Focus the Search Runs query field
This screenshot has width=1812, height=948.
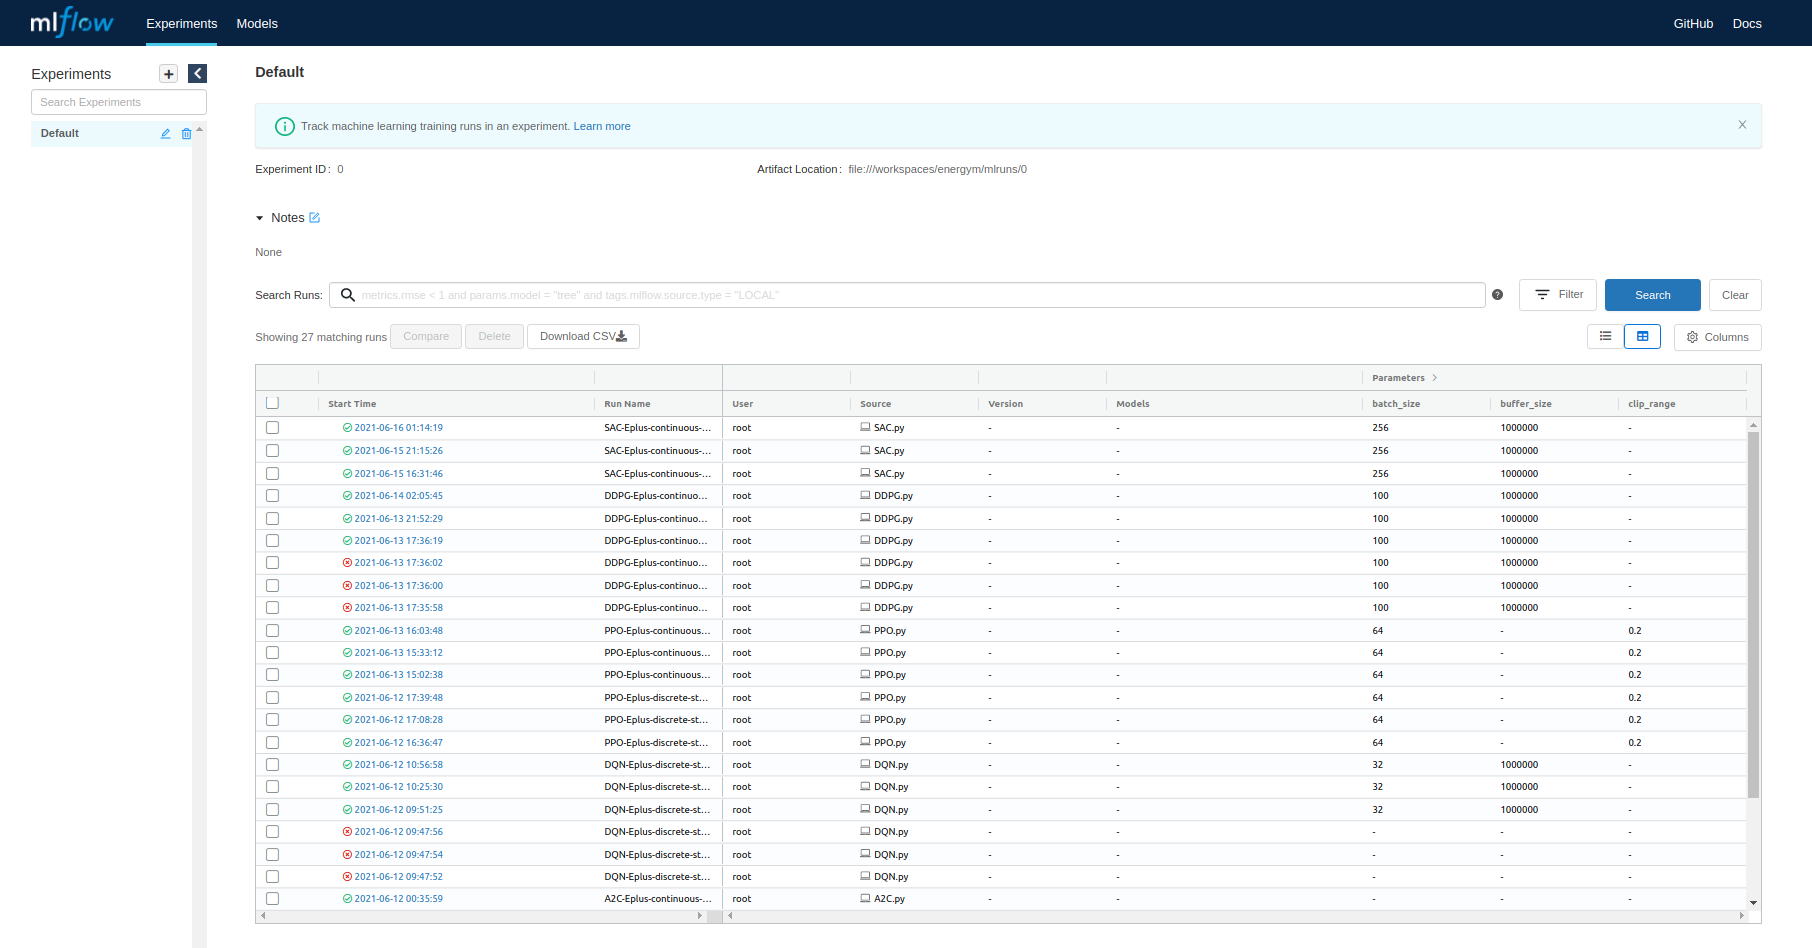907,295
